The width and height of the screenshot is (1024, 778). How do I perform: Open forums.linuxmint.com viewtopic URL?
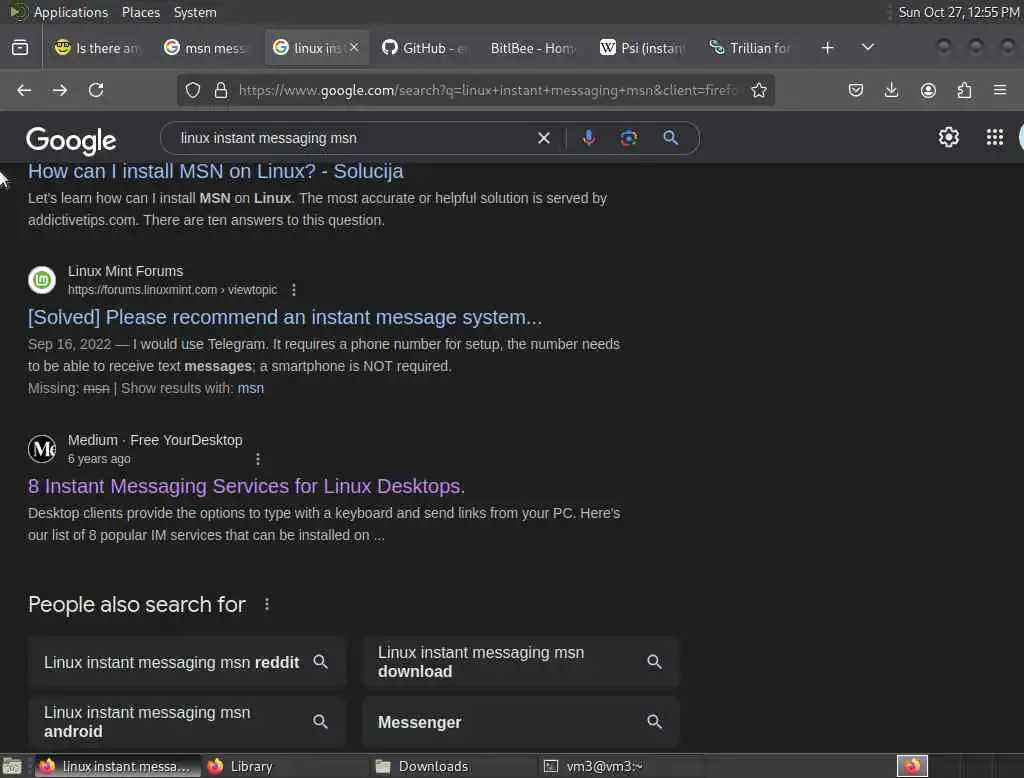tap(172, 289)
